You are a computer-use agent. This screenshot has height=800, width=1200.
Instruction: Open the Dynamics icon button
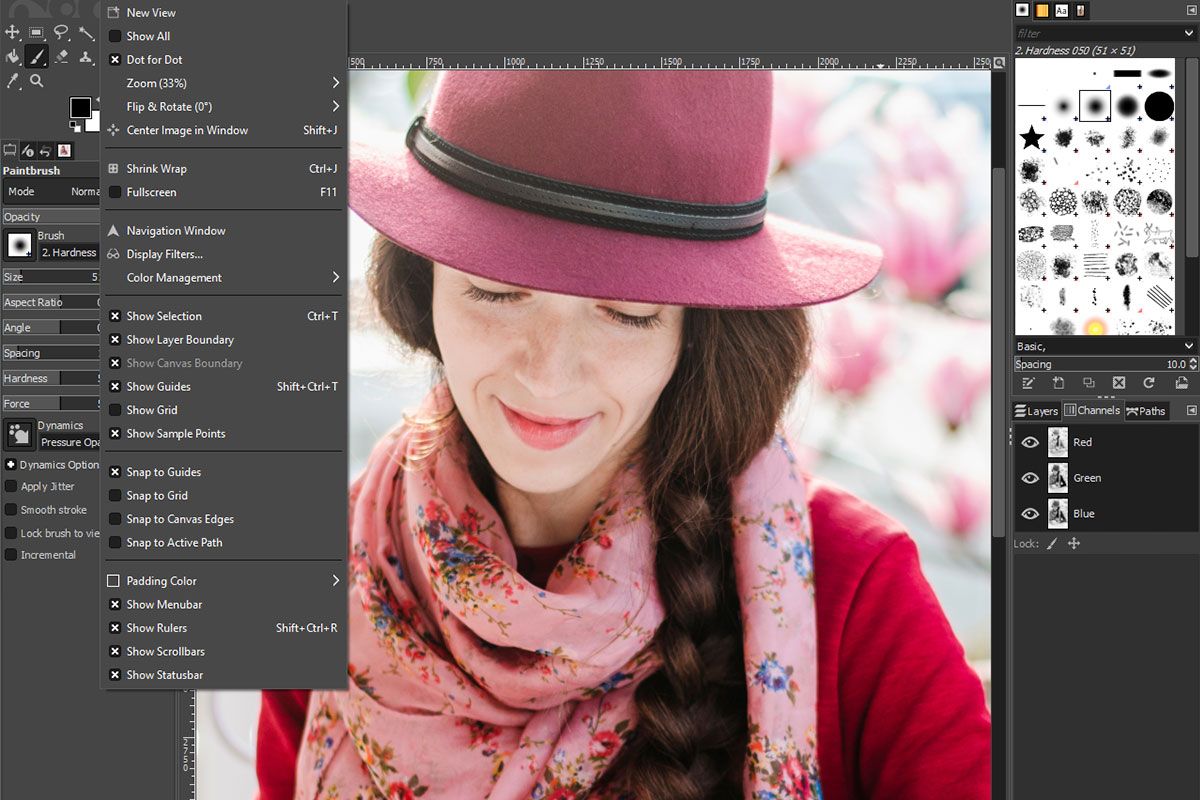pos(18,434)
